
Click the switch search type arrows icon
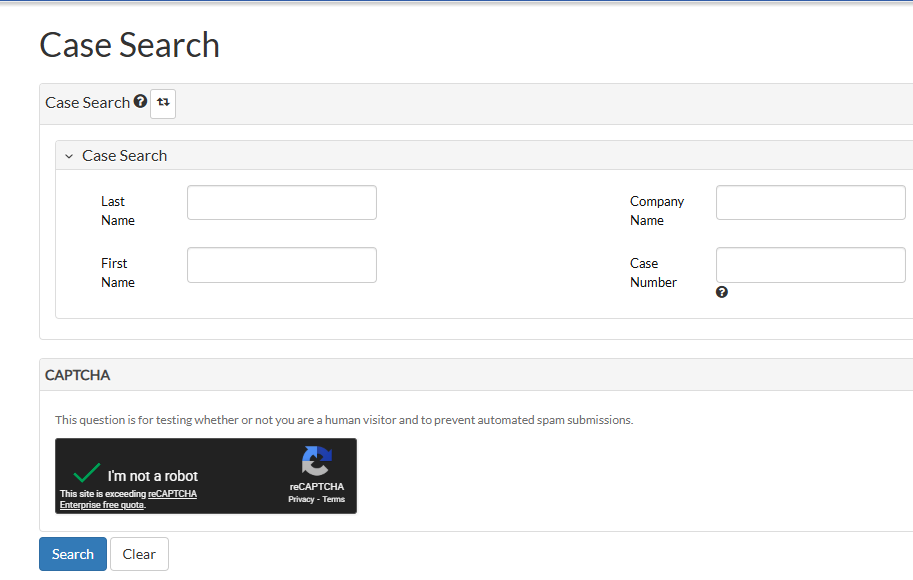point(163,103)
